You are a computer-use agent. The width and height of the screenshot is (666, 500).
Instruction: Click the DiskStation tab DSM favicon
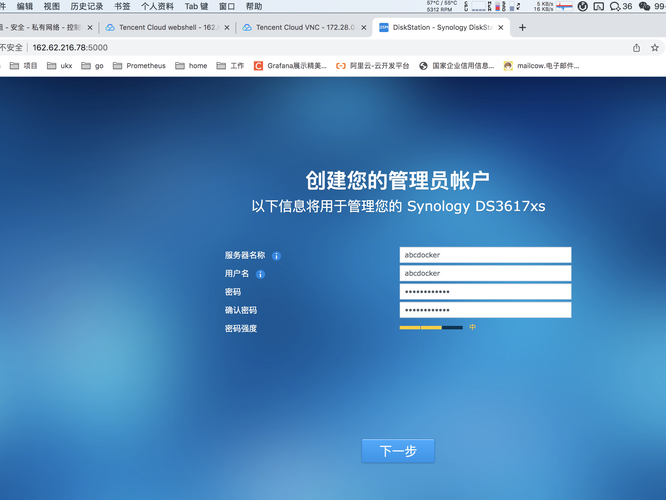point(384,28)
